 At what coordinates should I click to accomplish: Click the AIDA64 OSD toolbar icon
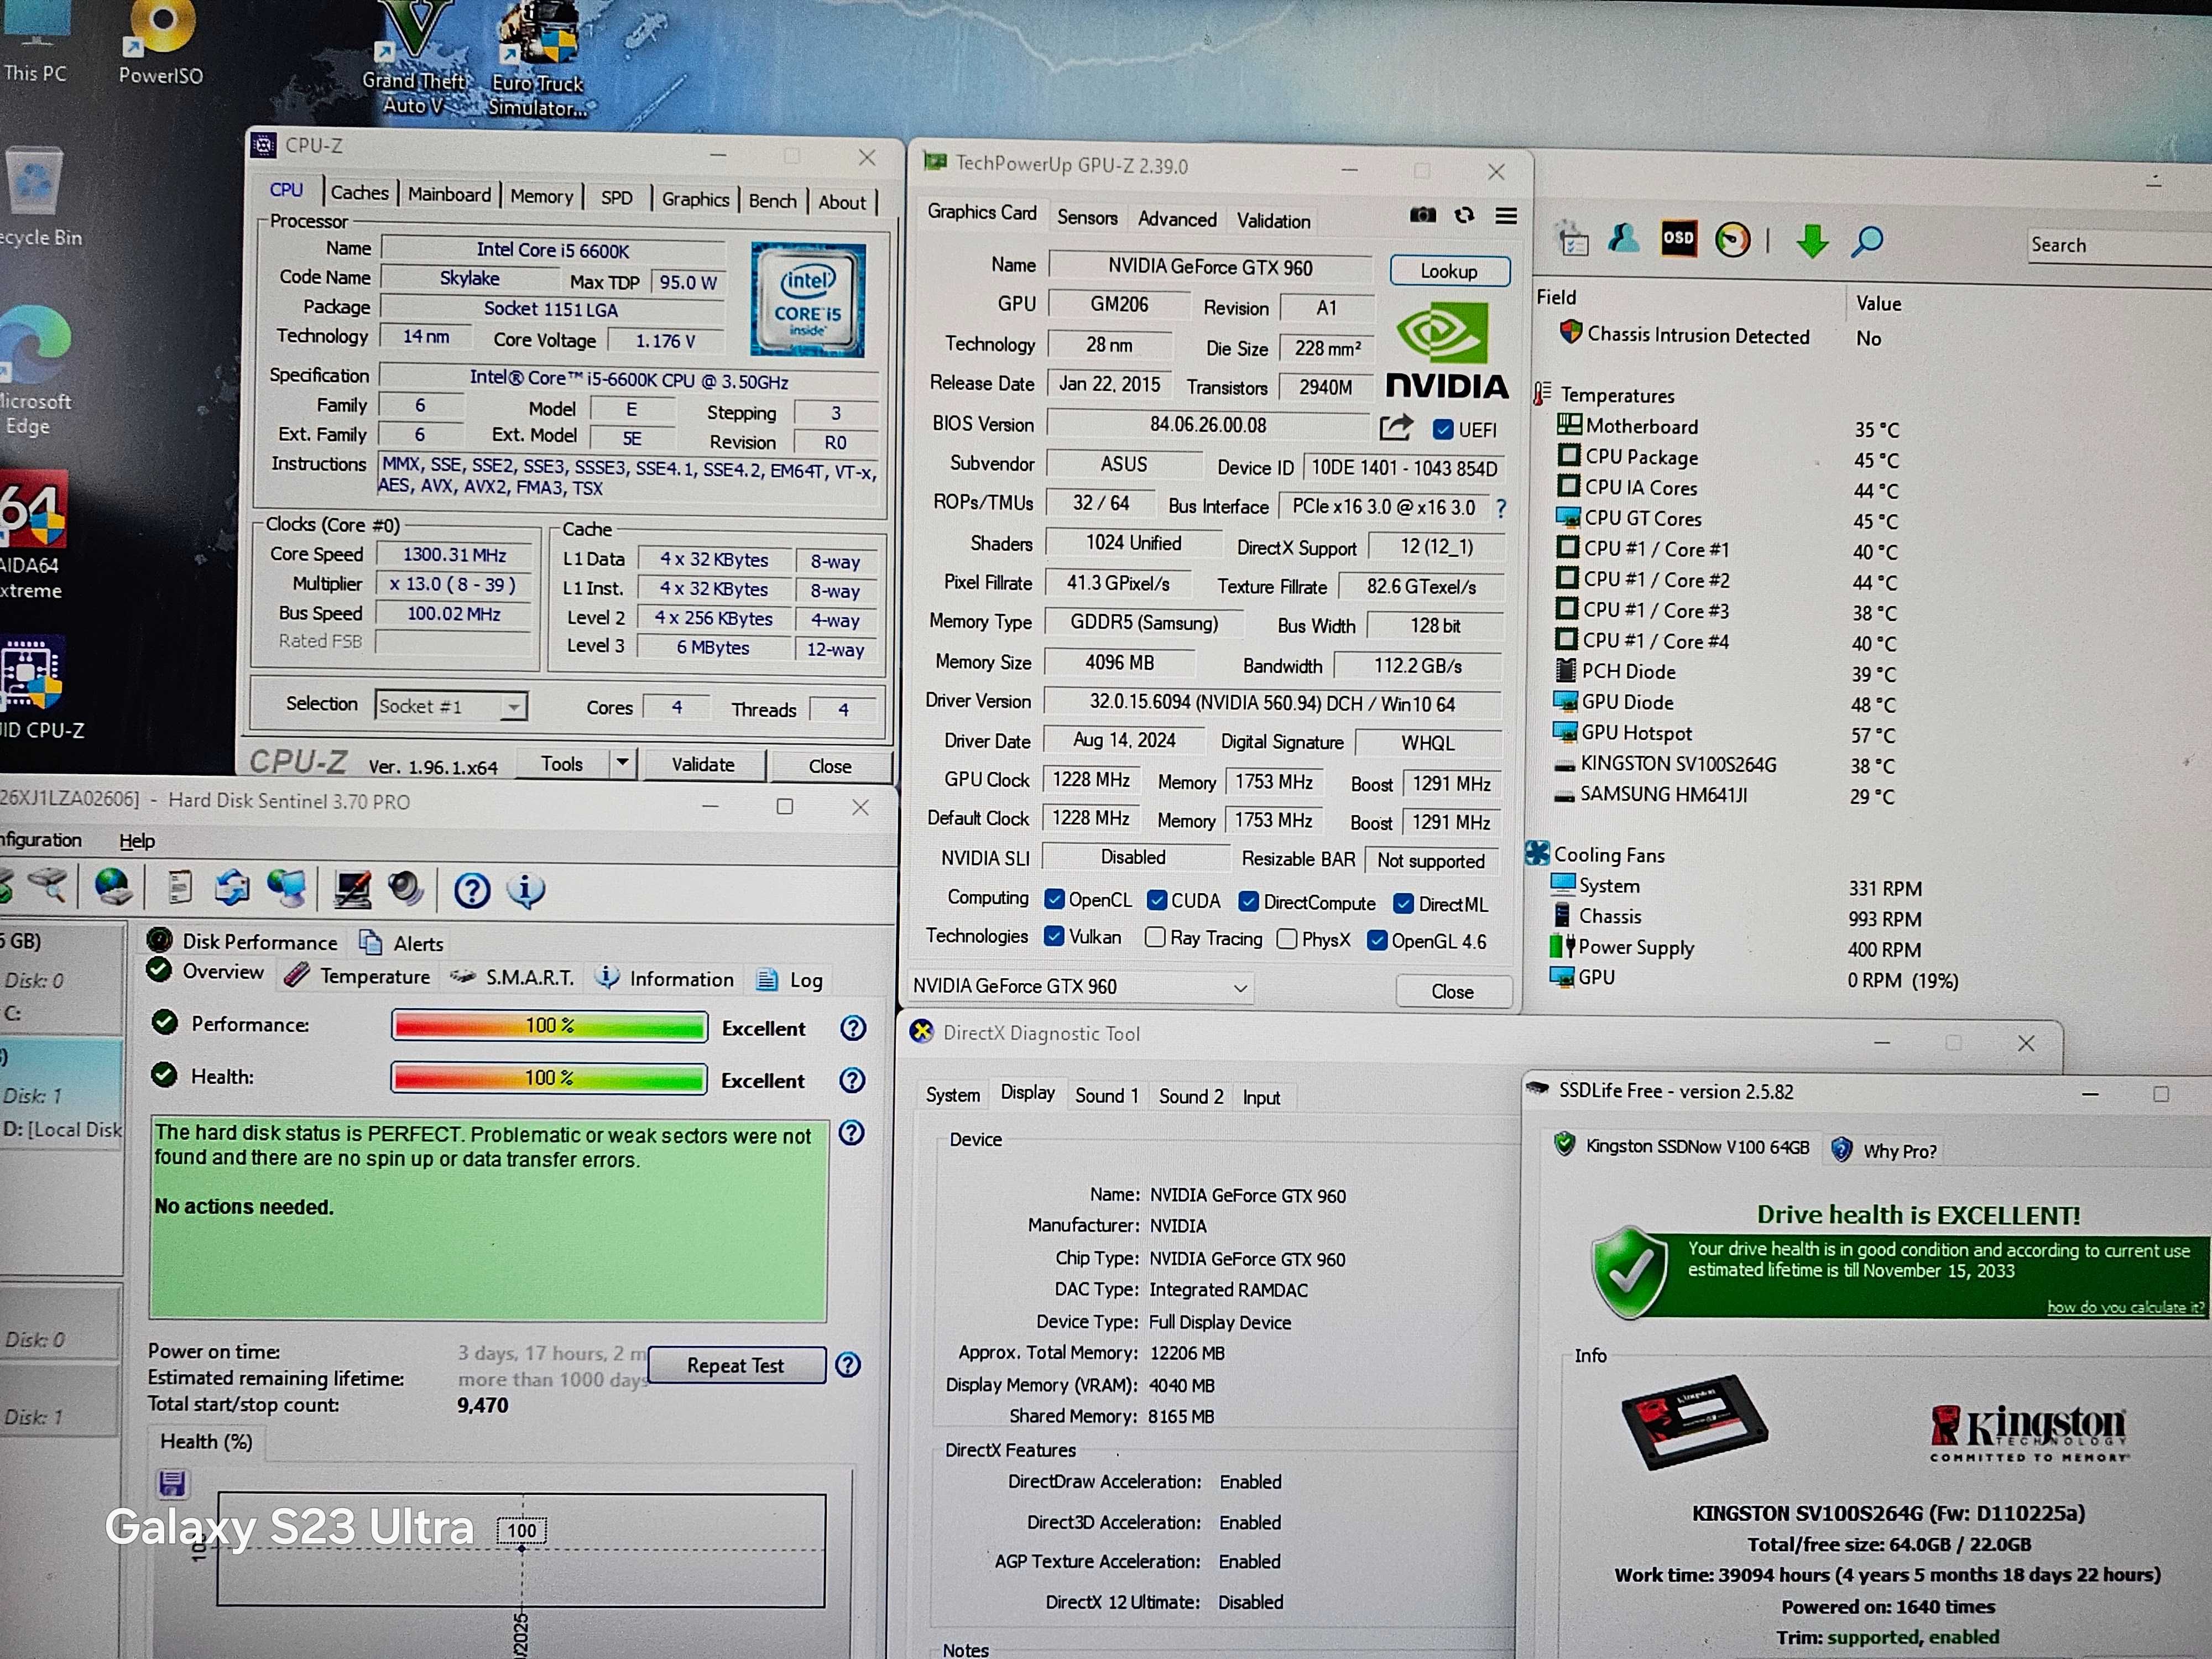[x=1678, y=238]
